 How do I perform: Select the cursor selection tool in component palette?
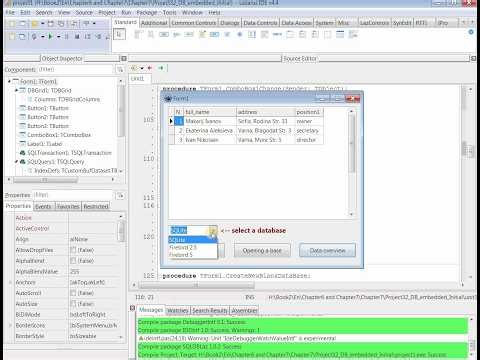tap(119, 34)
